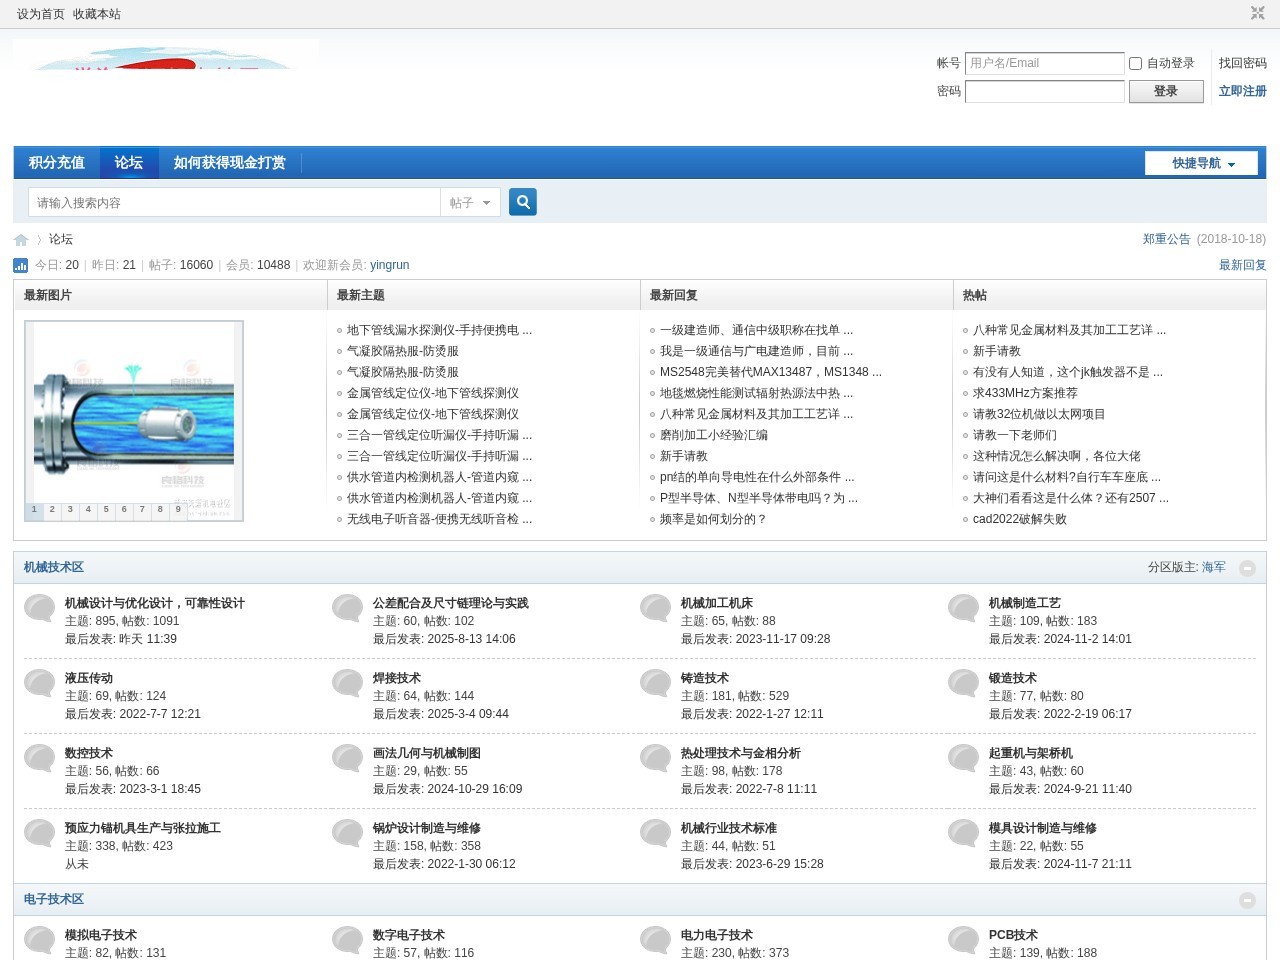This screenshot has height=960, width=1280.
Task: Click 设为首页 in the top bar
Action: (41, 14)
